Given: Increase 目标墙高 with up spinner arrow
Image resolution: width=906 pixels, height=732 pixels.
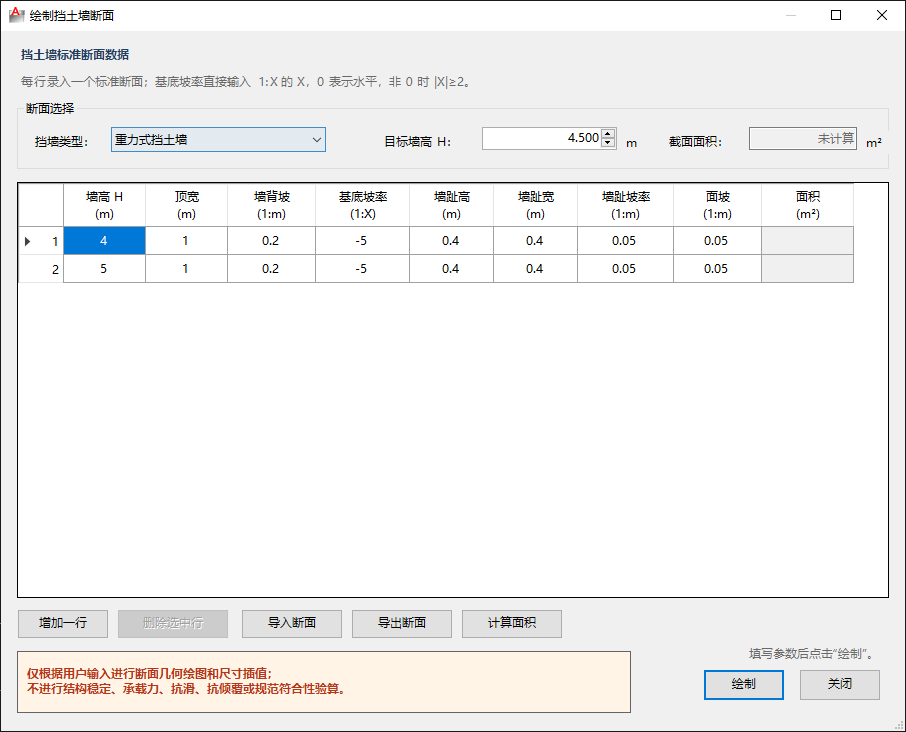Looking at the screenshot, I should pos(608,133).
